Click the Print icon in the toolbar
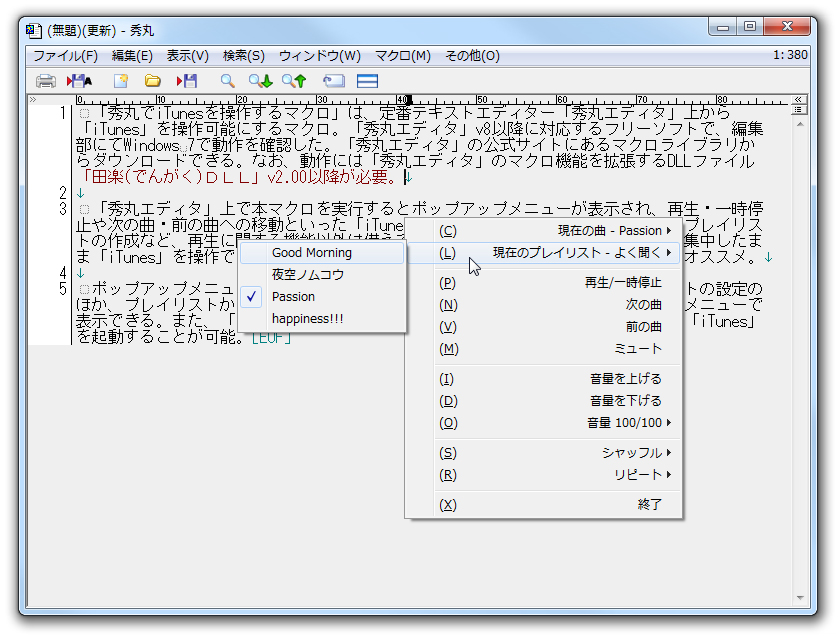Screen dimensions: 838x636 [x=45, y=81]
